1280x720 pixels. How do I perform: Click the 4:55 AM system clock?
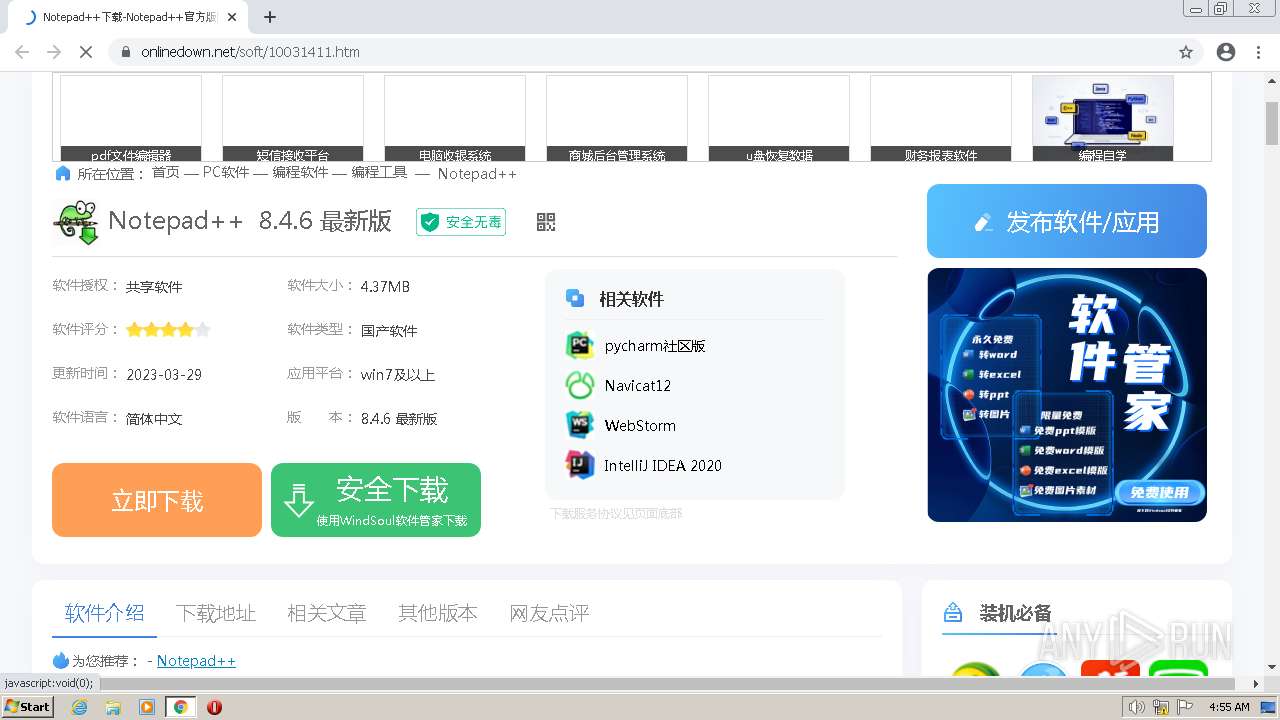pyautogui.click(x=1229, y=707)
